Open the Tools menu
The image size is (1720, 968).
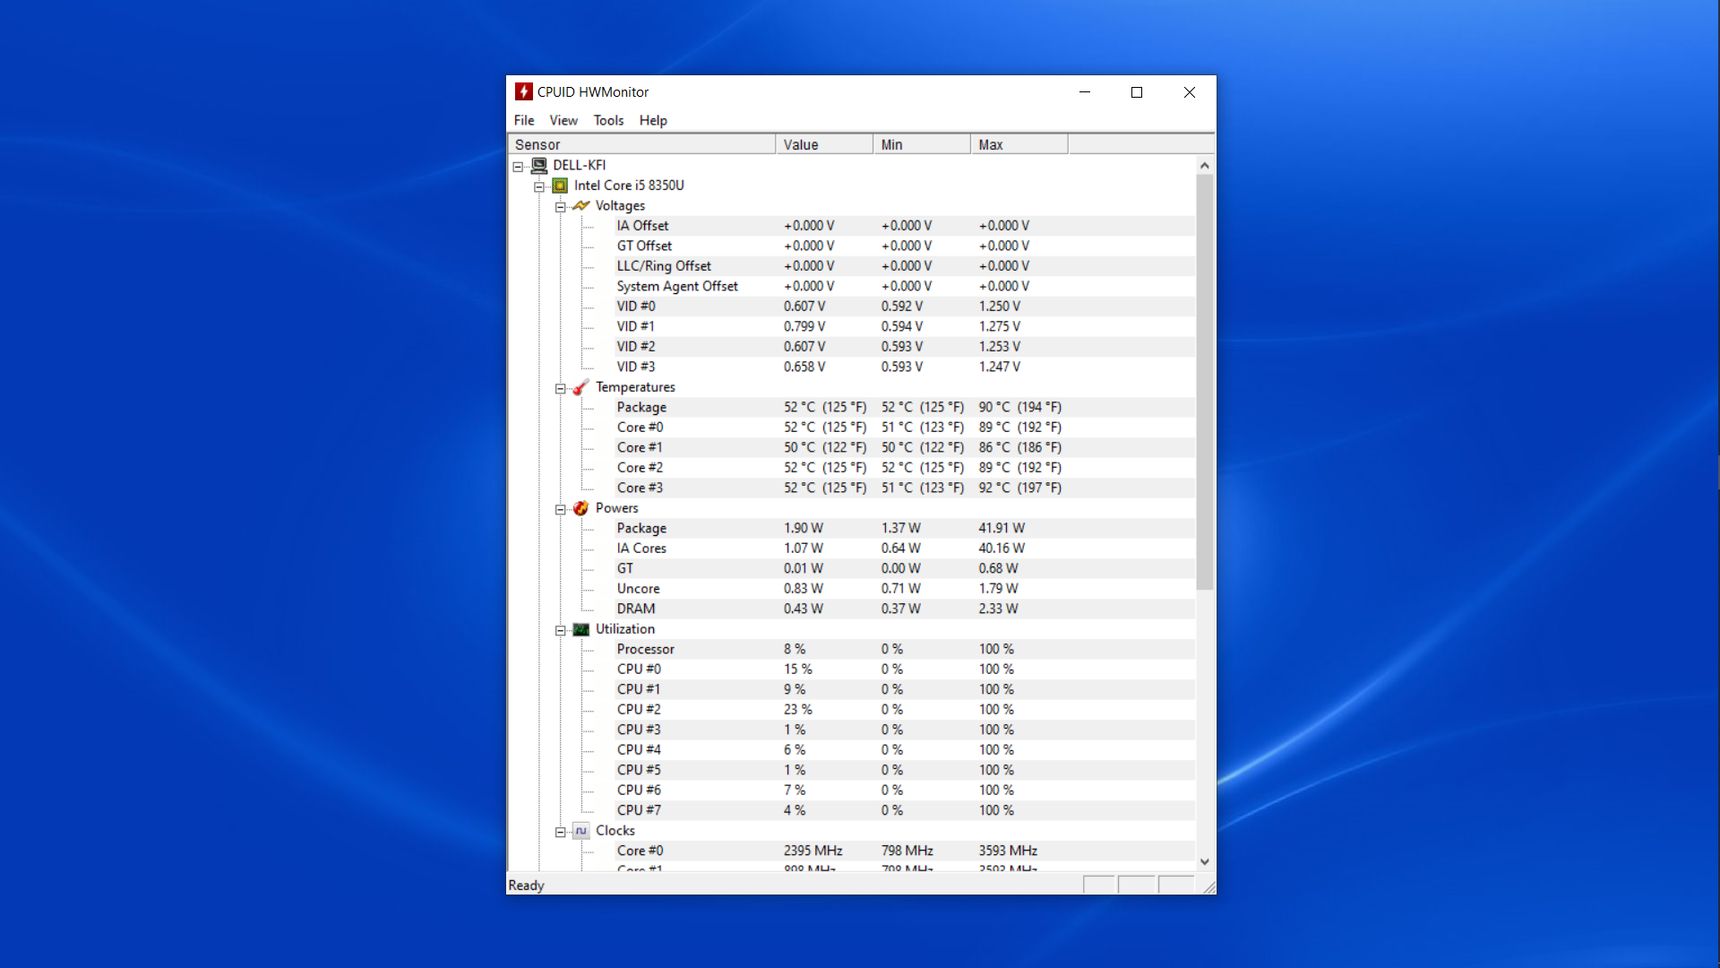click(608, 120)
